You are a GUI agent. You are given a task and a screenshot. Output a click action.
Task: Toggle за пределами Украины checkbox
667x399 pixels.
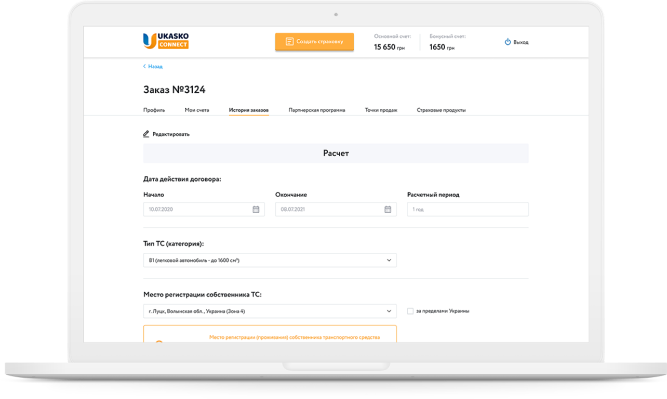pyautogui.click(x=410, y=311)
